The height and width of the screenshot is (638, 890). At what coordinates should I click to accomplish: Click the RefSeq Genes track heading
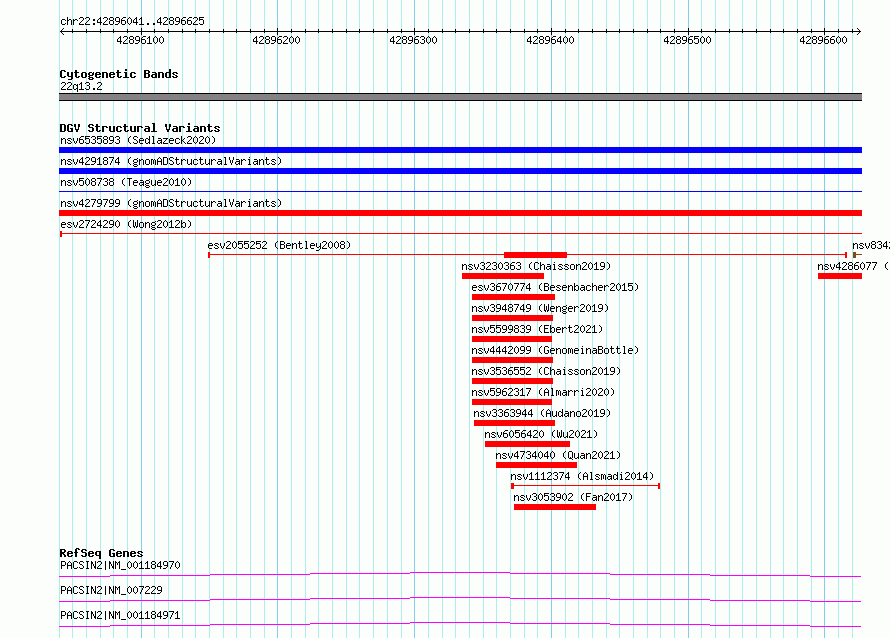point(101,553)
